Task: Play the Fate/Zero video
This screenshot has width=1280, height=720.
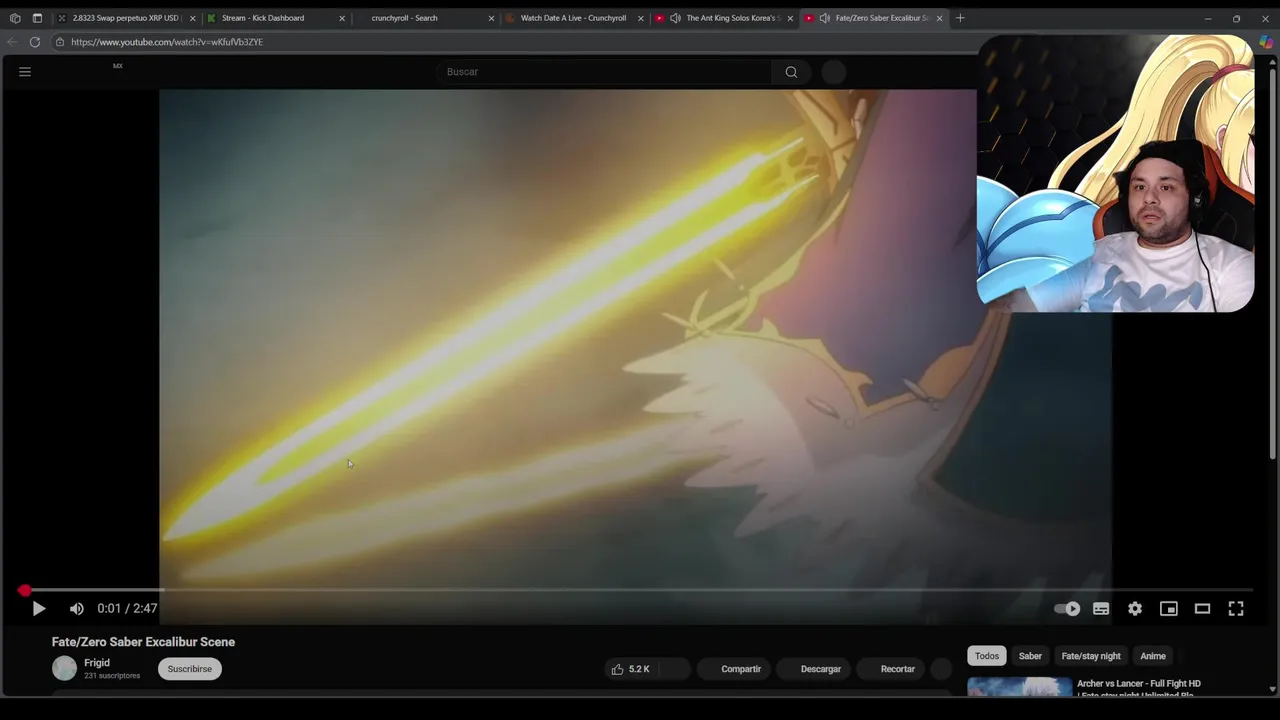Action: coord(38,608)
